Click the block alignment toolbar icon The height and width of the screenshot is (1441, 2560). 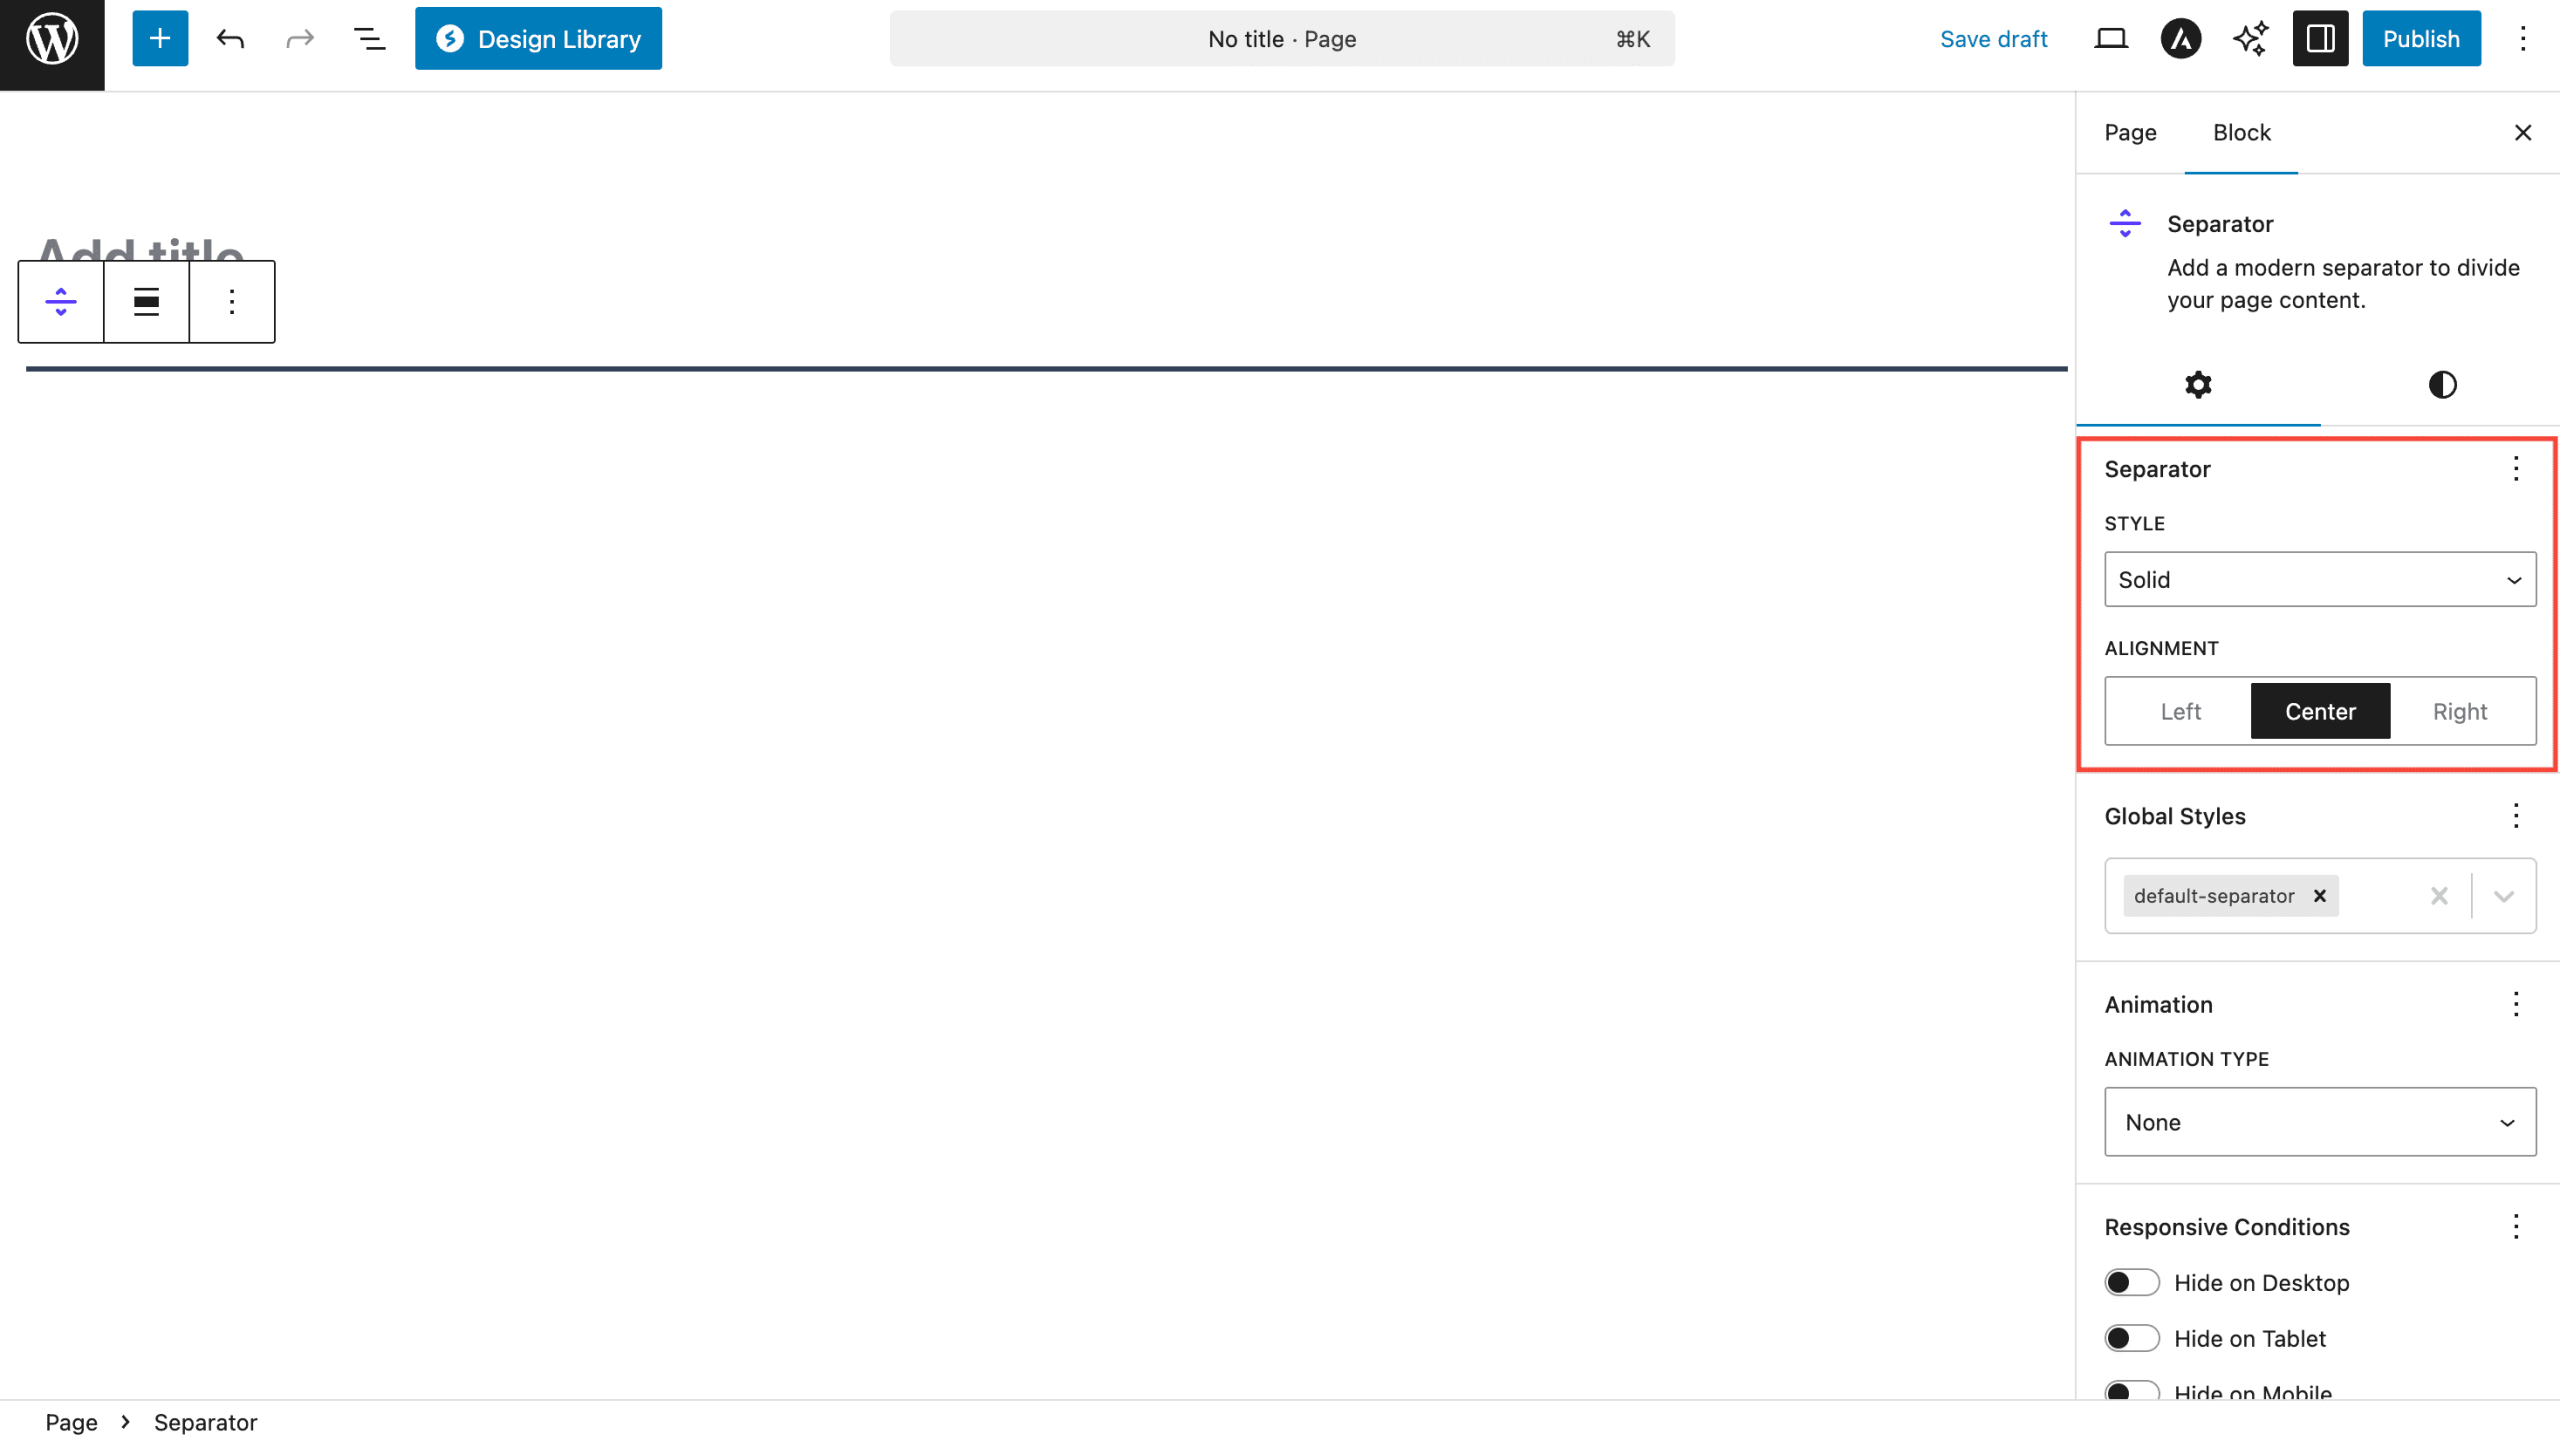tap(146, 302)
